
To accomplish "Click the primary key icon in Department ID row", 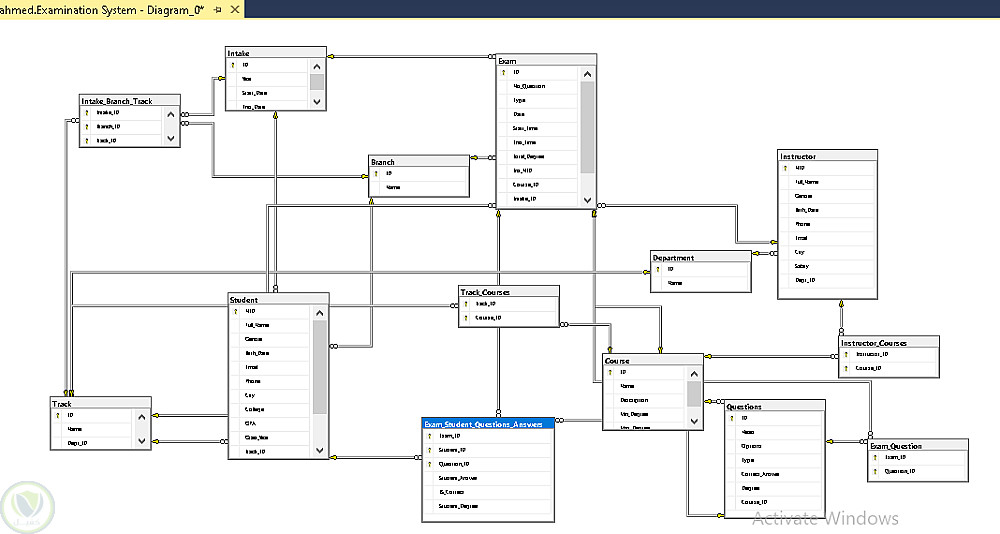I will tap(658, 269).
